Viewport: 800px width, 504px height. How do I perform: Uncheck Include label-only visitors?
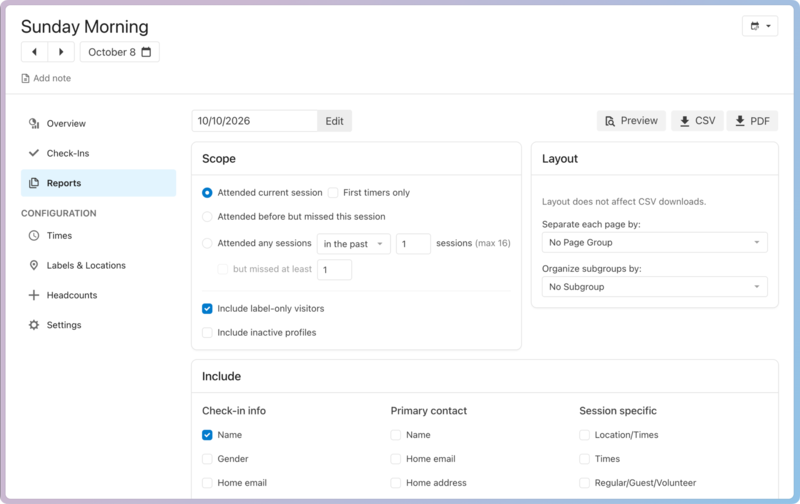pos(208,309)
